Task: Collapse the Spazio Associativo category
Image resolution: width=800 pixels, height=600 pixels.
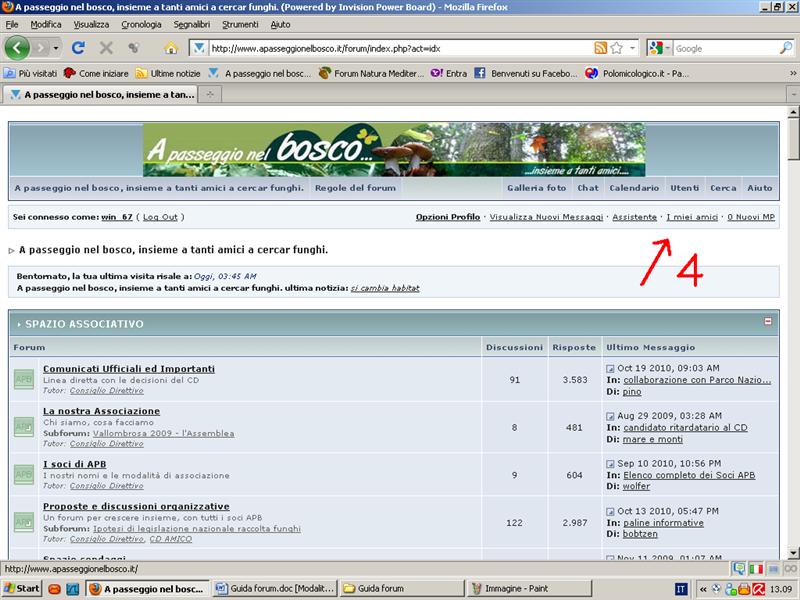Action: [x=768, y=321]
